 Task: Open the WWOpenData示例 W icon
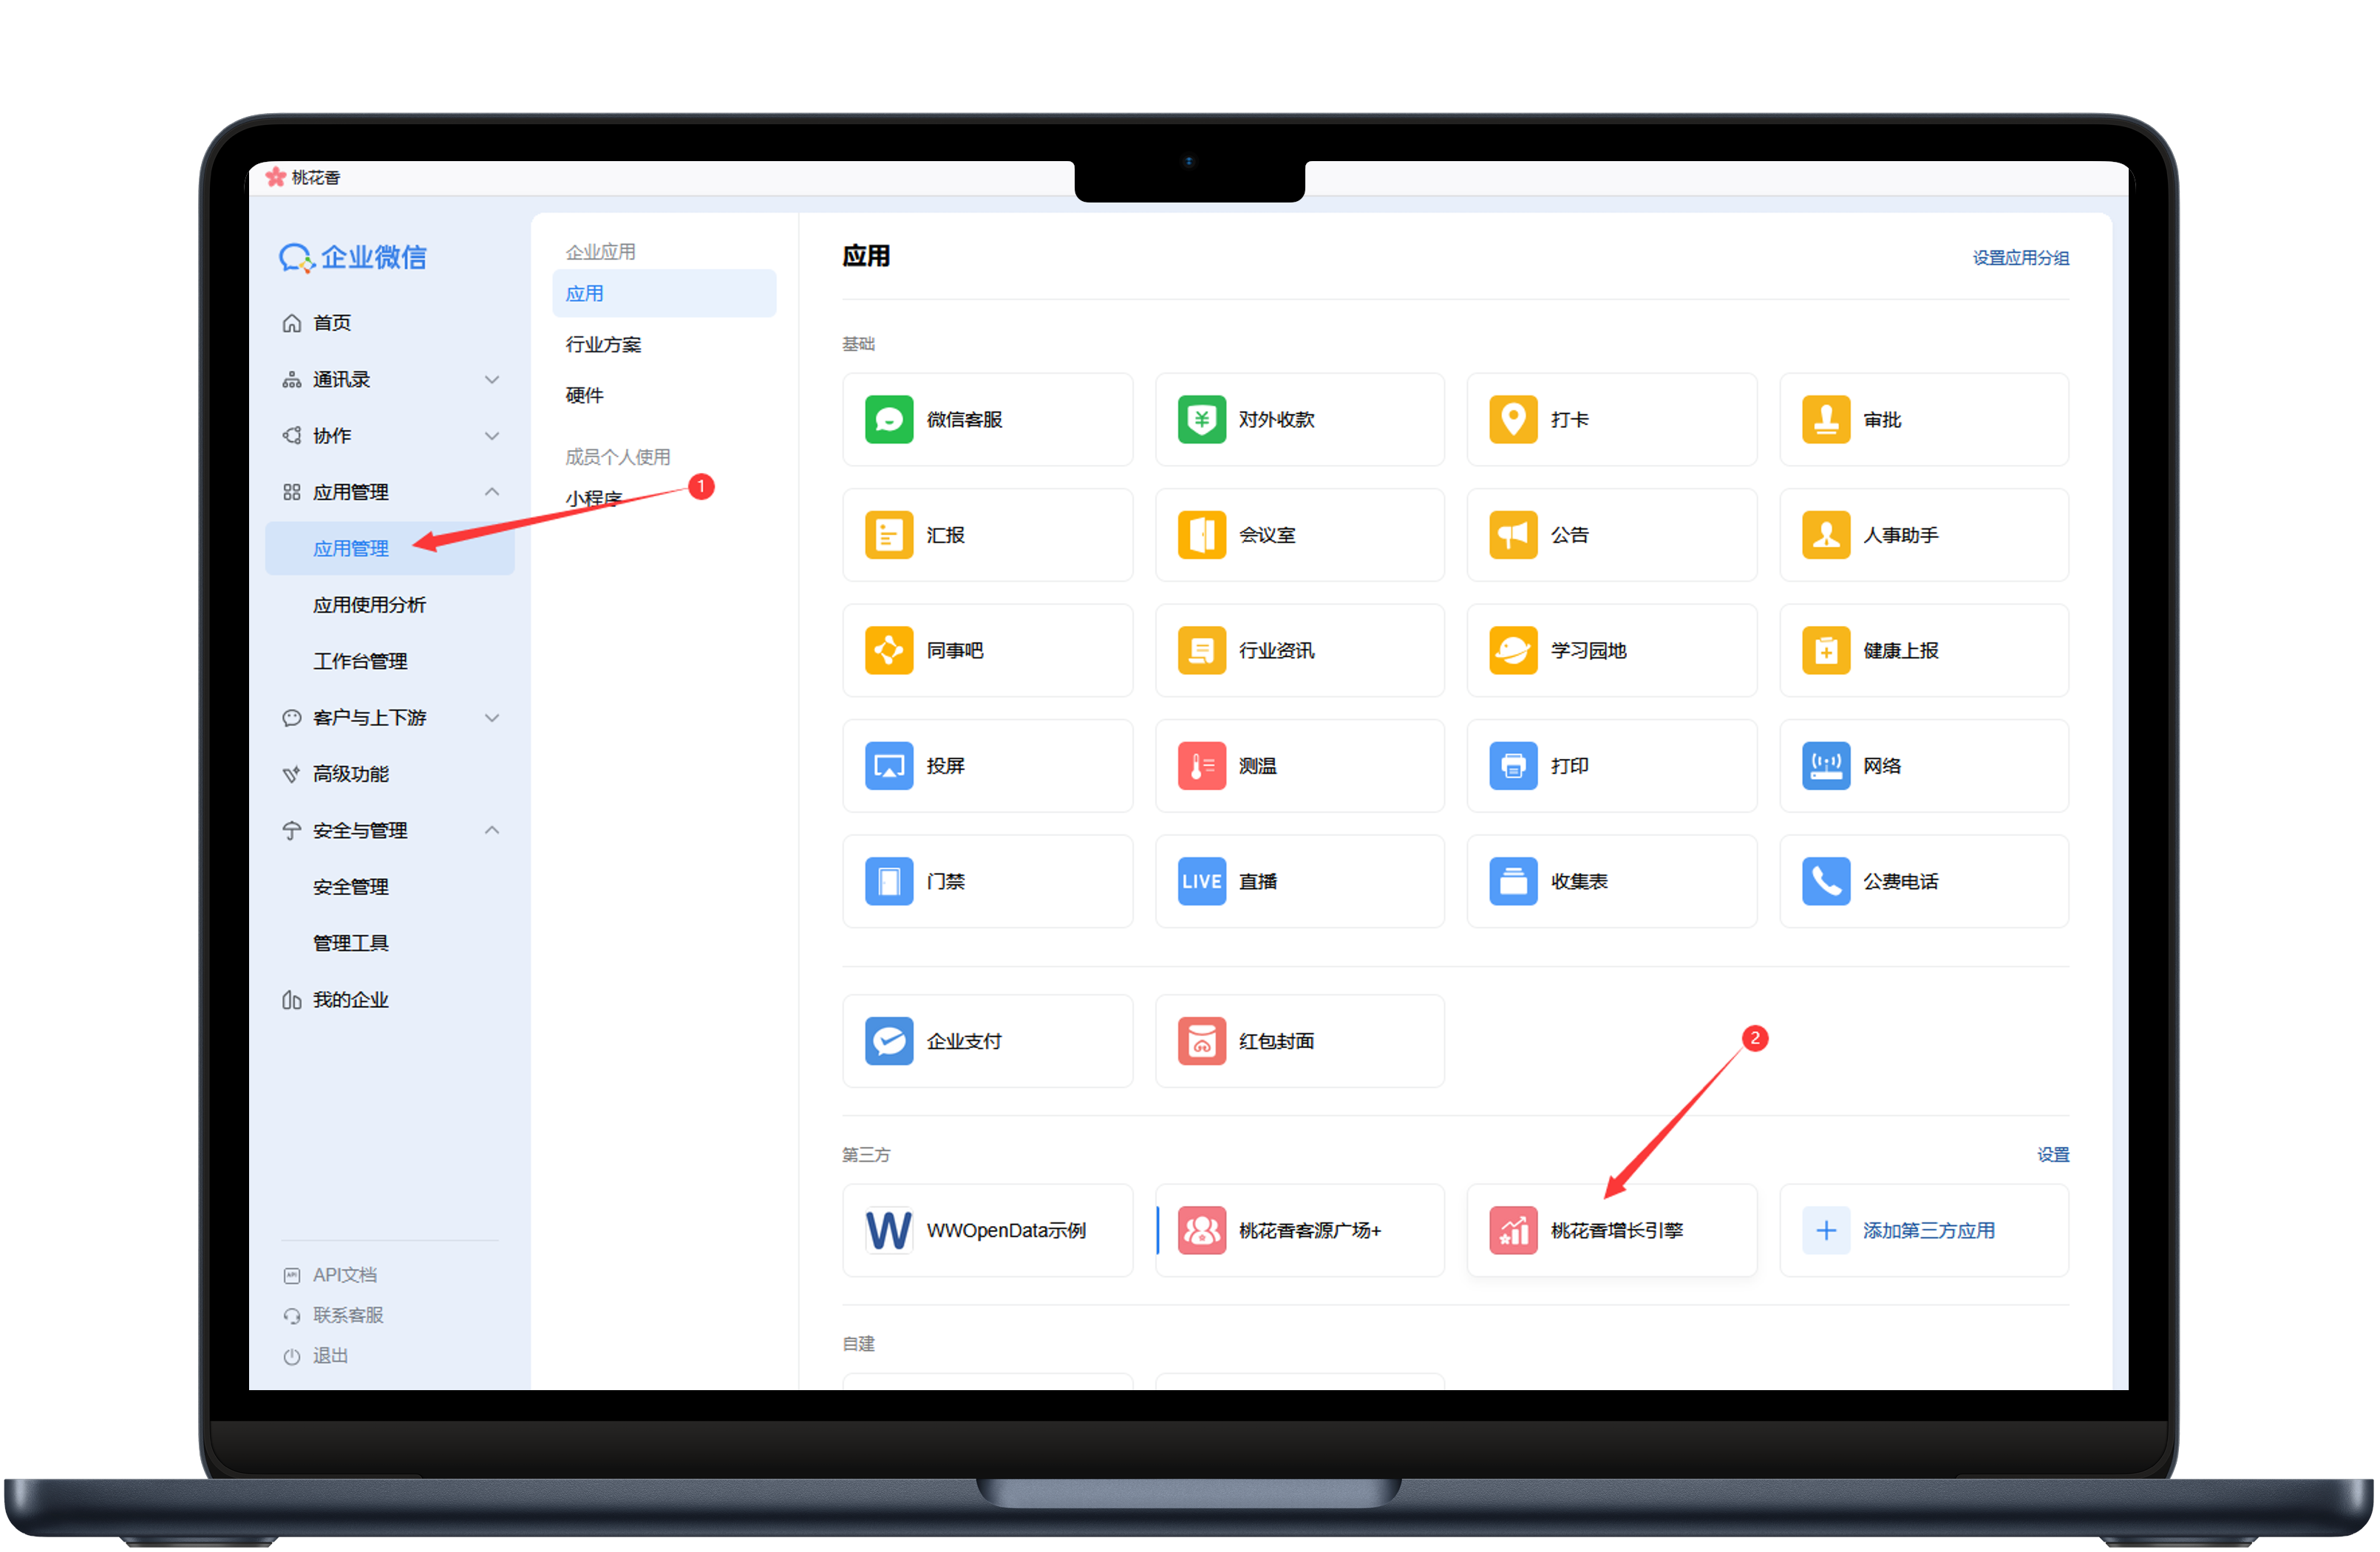888,1230
